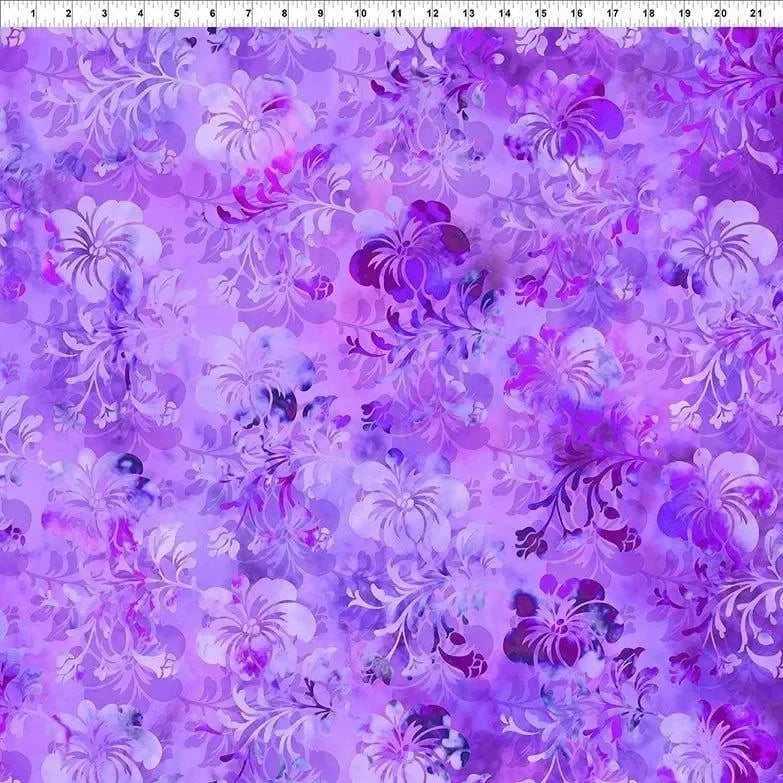
Task: Select ruler marking number 9
Action: [321, 14]
